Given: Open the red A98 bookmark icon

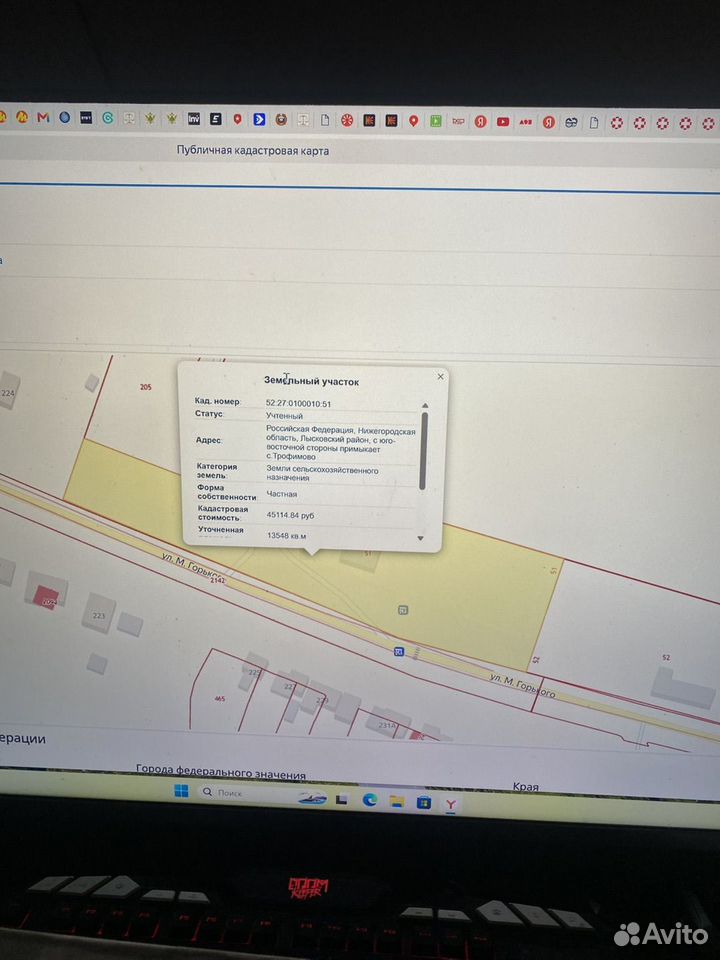Looking at the screenshot, I should [525, 122].
